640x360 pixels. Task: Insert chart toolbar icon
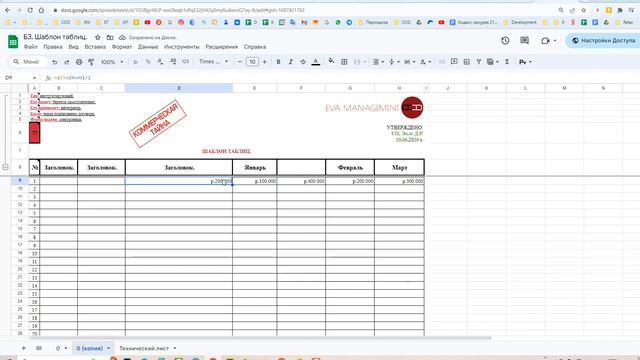point(467,62)
